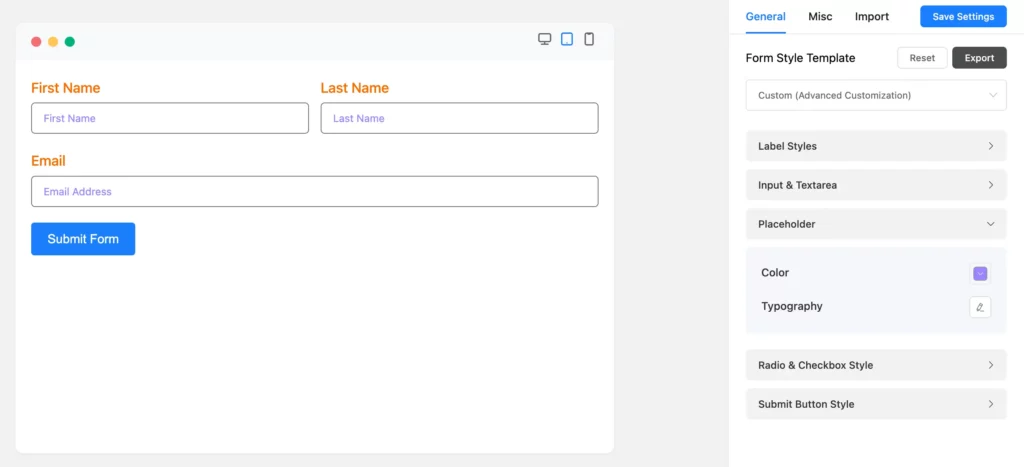Click the orange Email label text
The image size is (1024, 467).
(x=48, y=161)
